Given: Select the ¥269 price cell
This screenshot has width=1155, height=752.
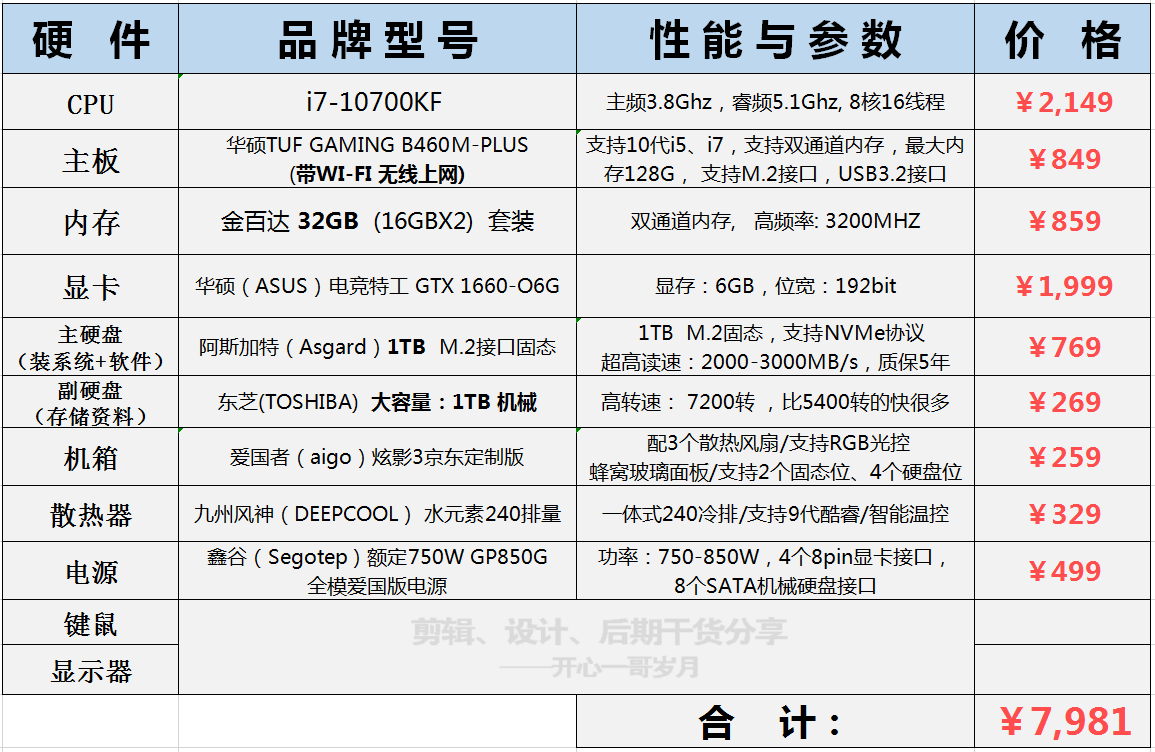Looking at the screenshot, I should (1062, 402).
